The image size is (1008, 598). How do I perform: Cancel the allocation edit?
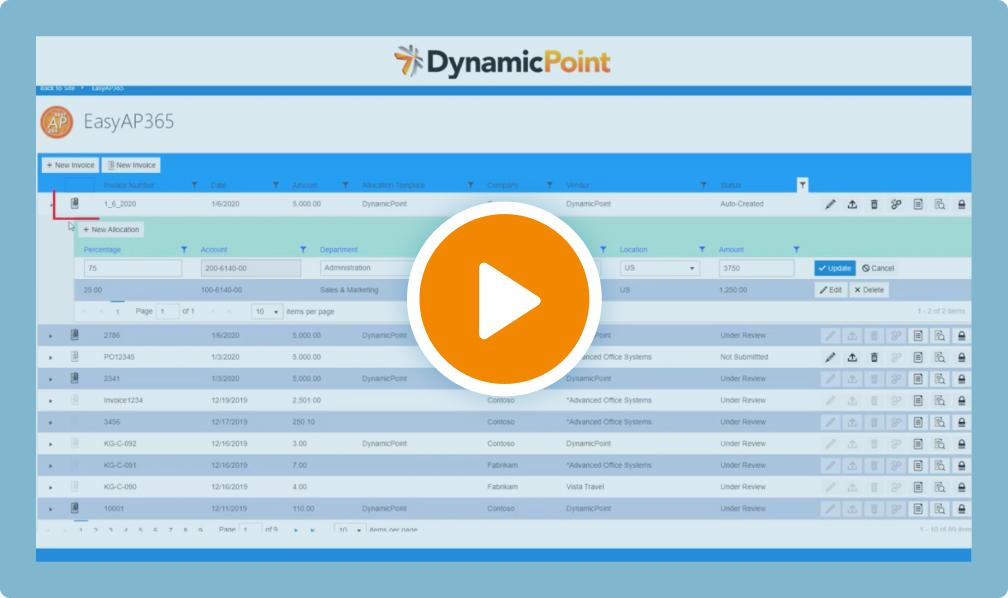(x=878, y=268)
